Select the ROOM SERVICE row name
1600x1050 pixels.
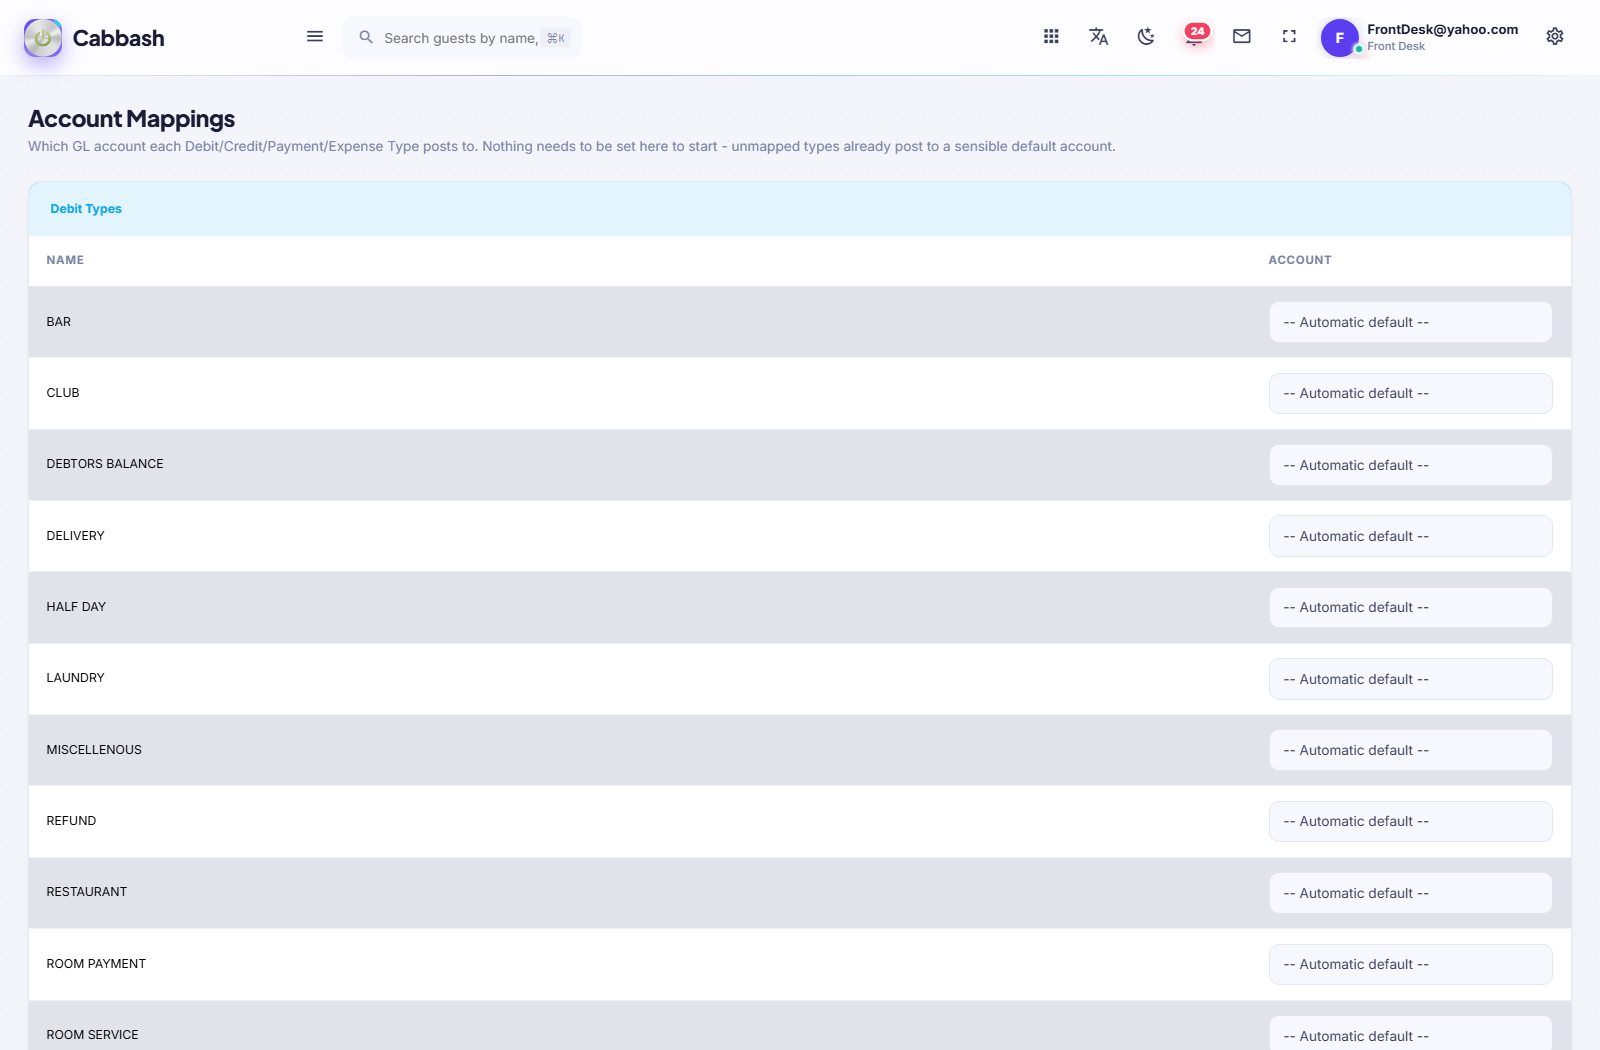pos(92,1035)
